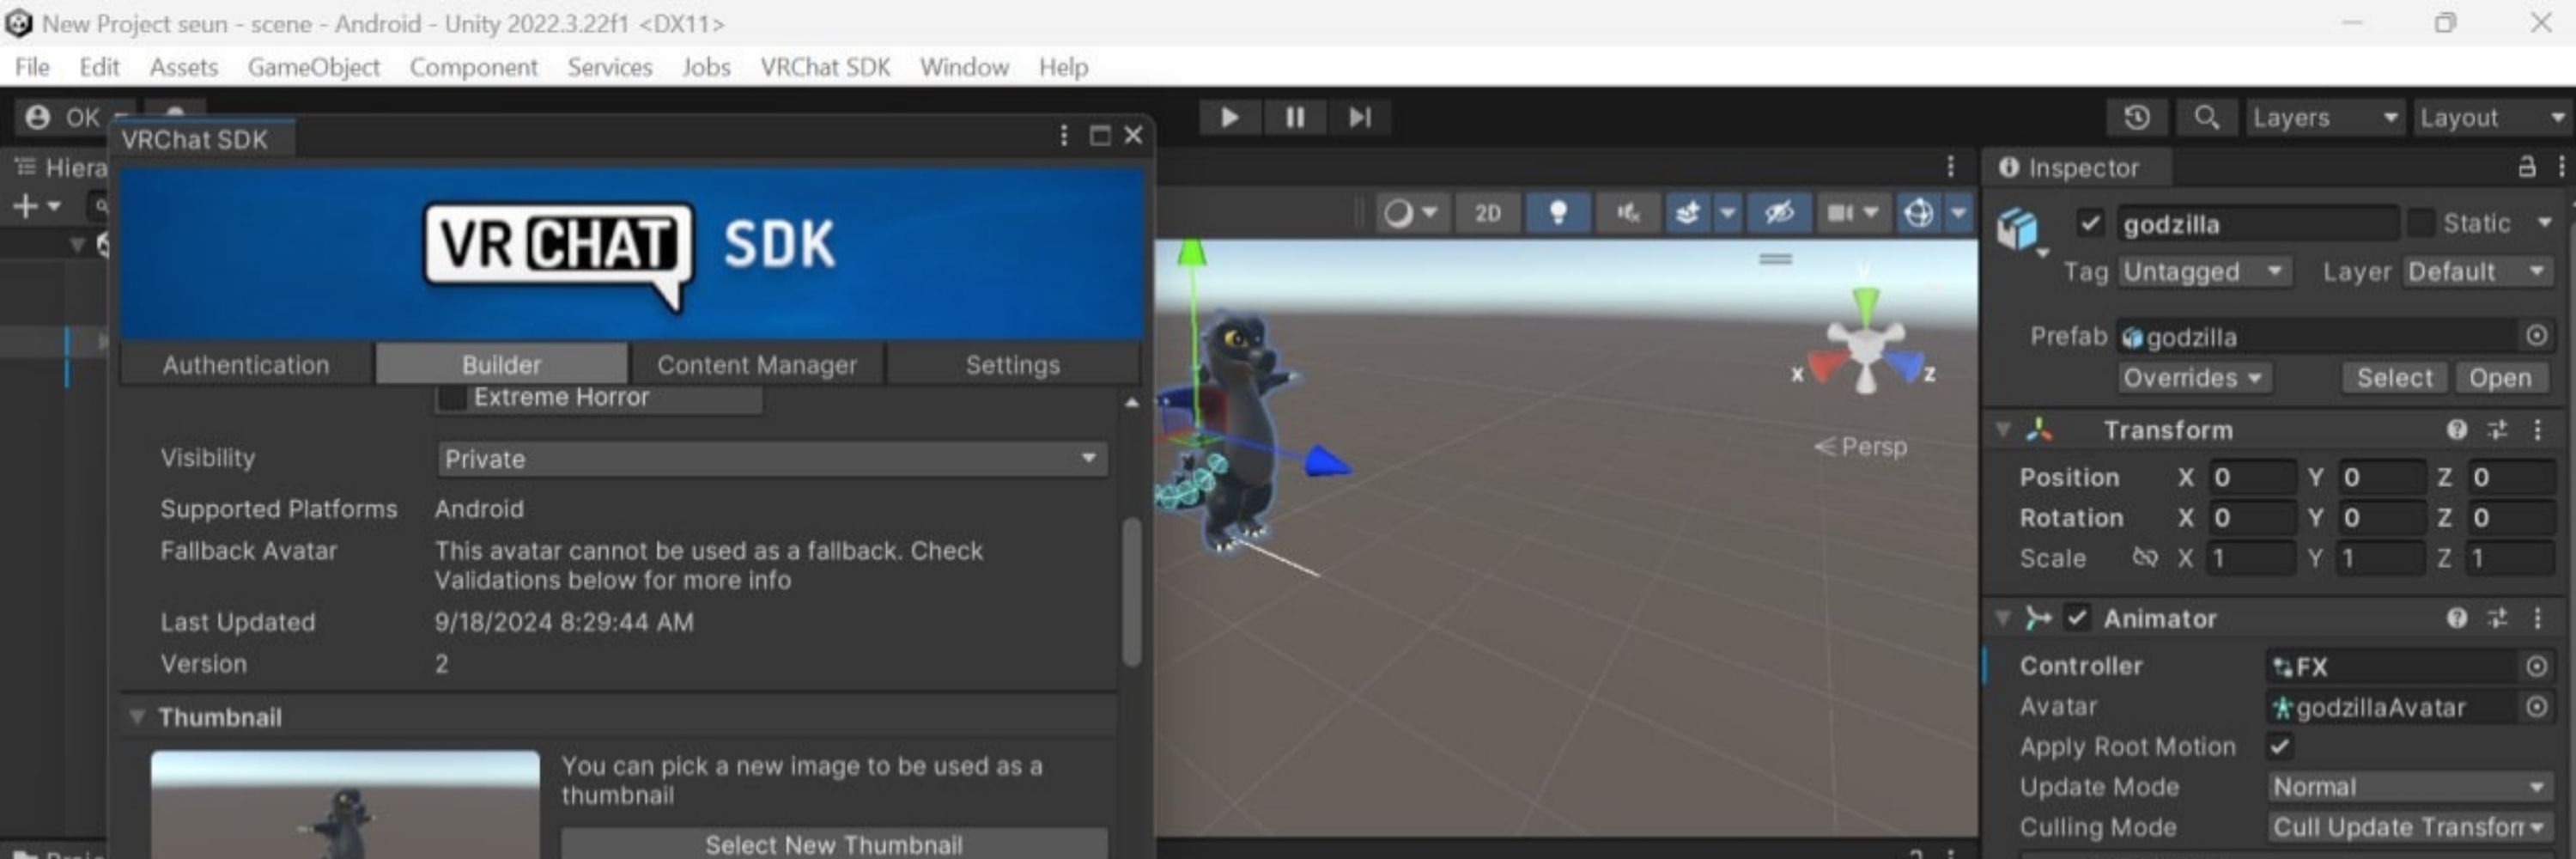
Task: Toggle Persp projection label in Scene view
Action: pyautogui.click(x=1861, y=446)
